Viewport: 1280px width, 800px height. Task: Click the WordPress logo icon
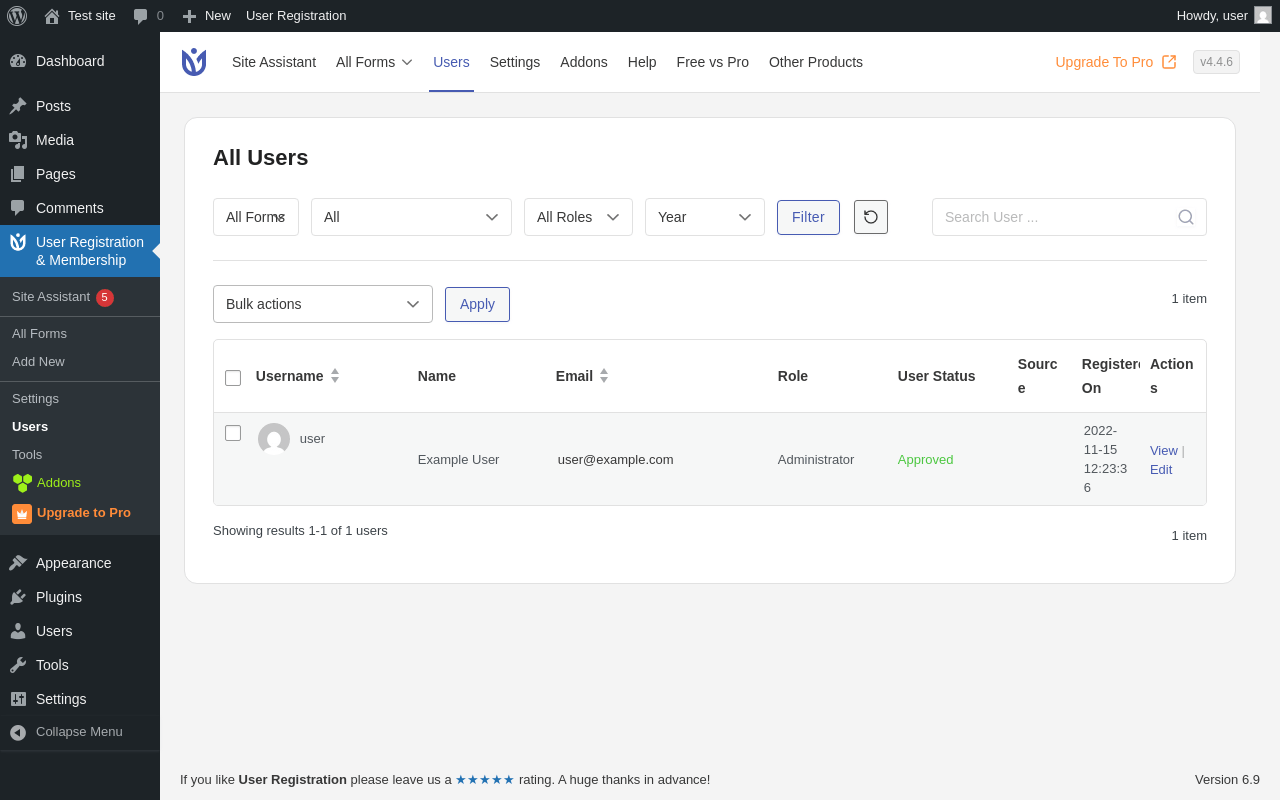17,16
